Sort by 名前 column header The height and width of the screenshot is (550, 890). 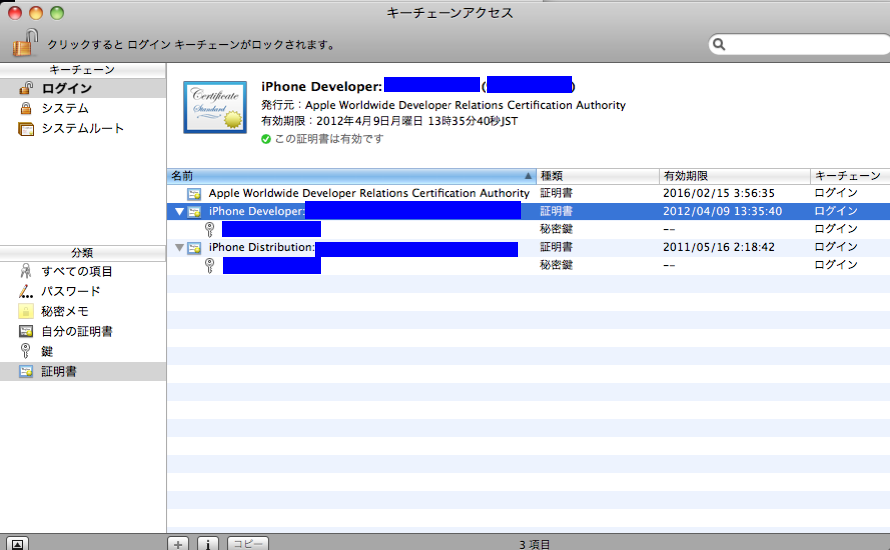[x=351, y=176]
